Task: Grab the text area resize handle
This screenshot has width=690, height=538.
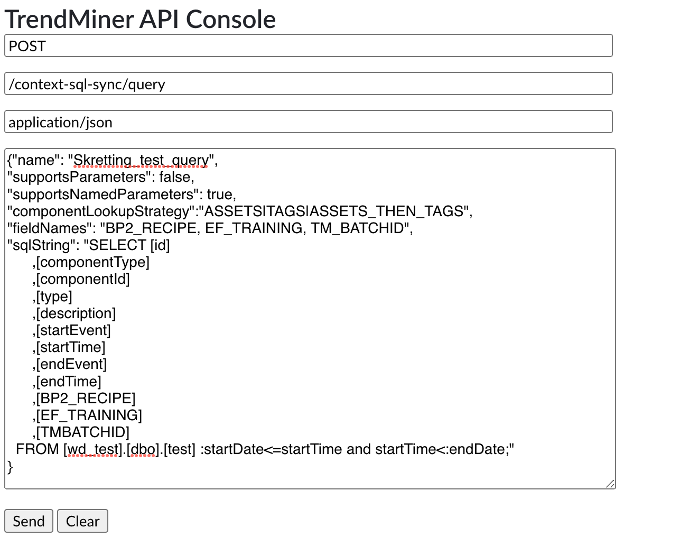Action: click(x=610, y=484)
